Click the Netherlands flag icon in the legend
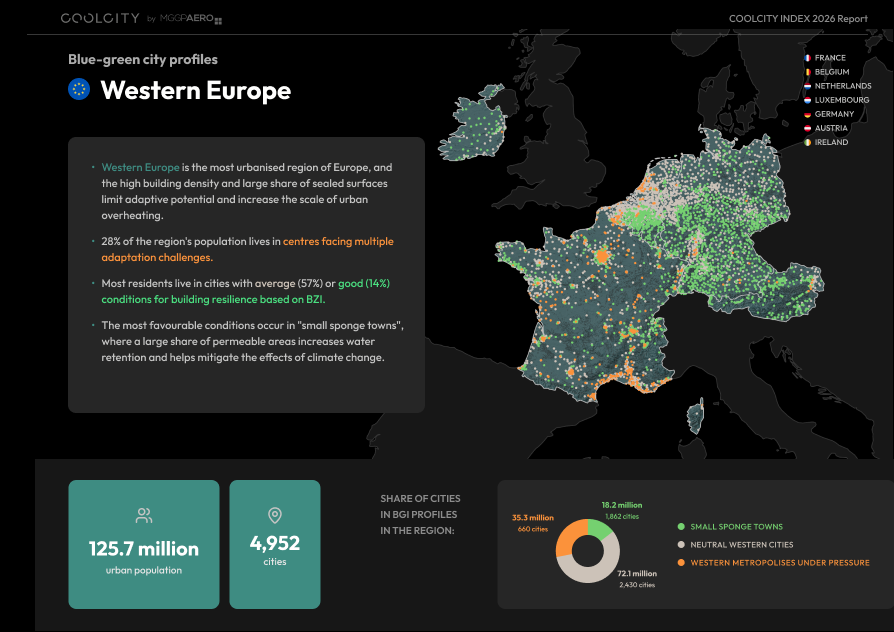The width and height of the screenshot is (894, 632). pos(807,86)
